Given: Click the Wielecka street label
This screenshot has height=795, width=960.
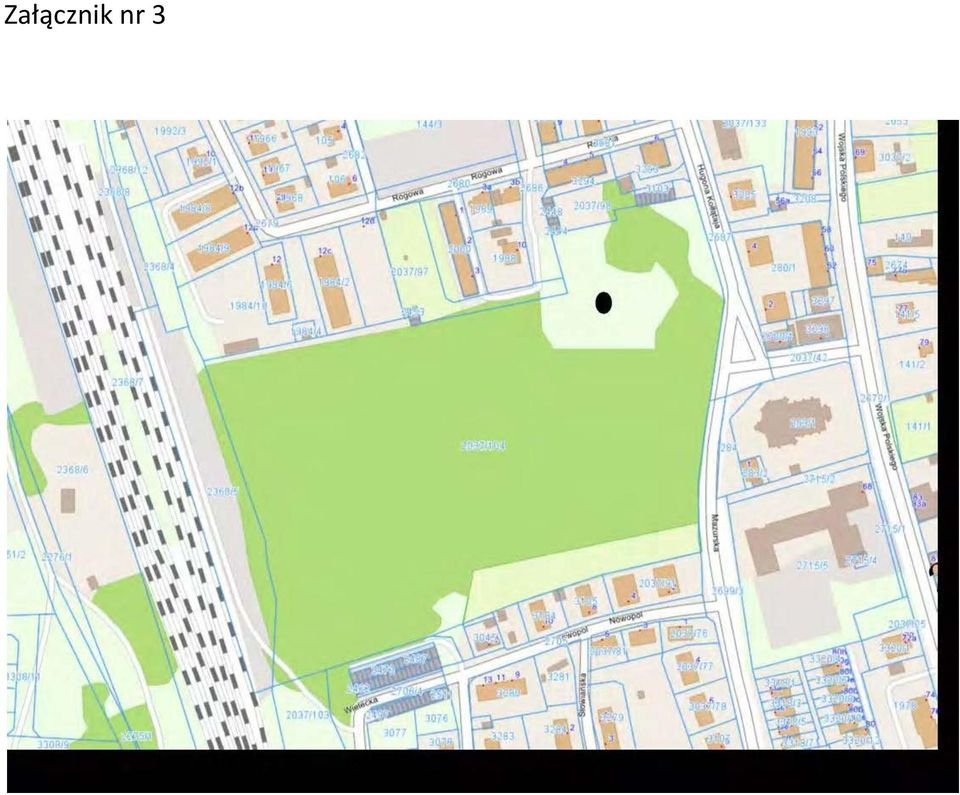Looking at the screenshot, I should tap(359, 706).
